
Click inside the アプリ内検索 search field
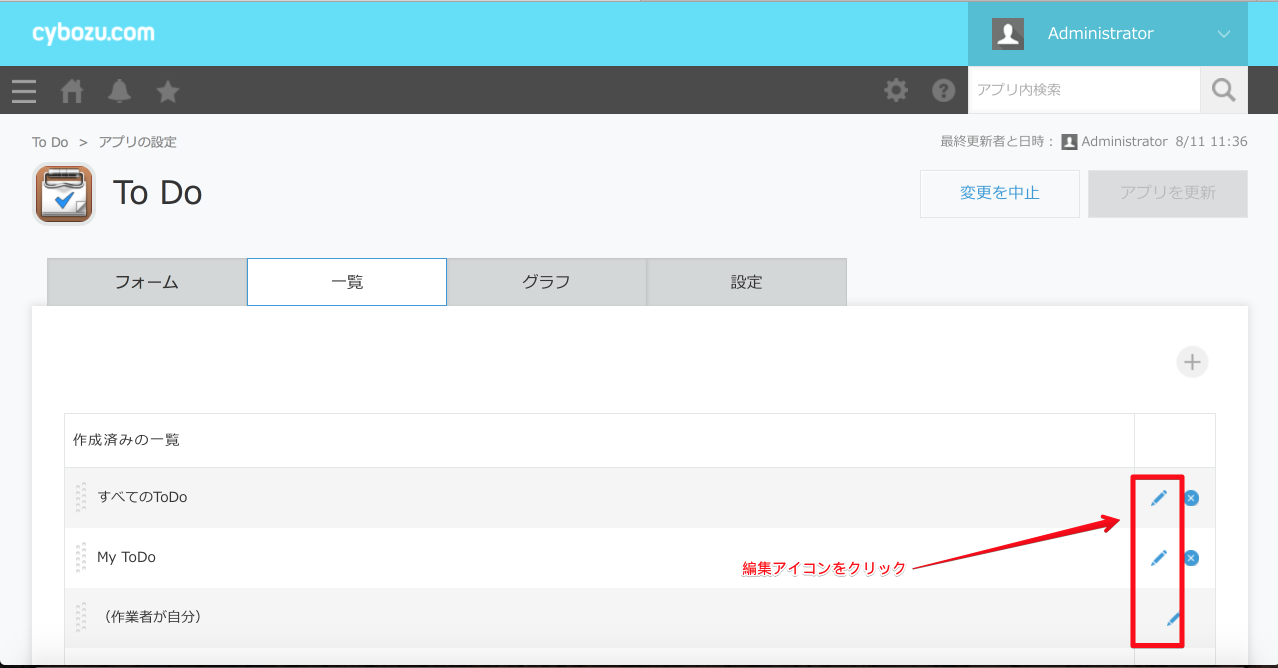pos(1084,90)
